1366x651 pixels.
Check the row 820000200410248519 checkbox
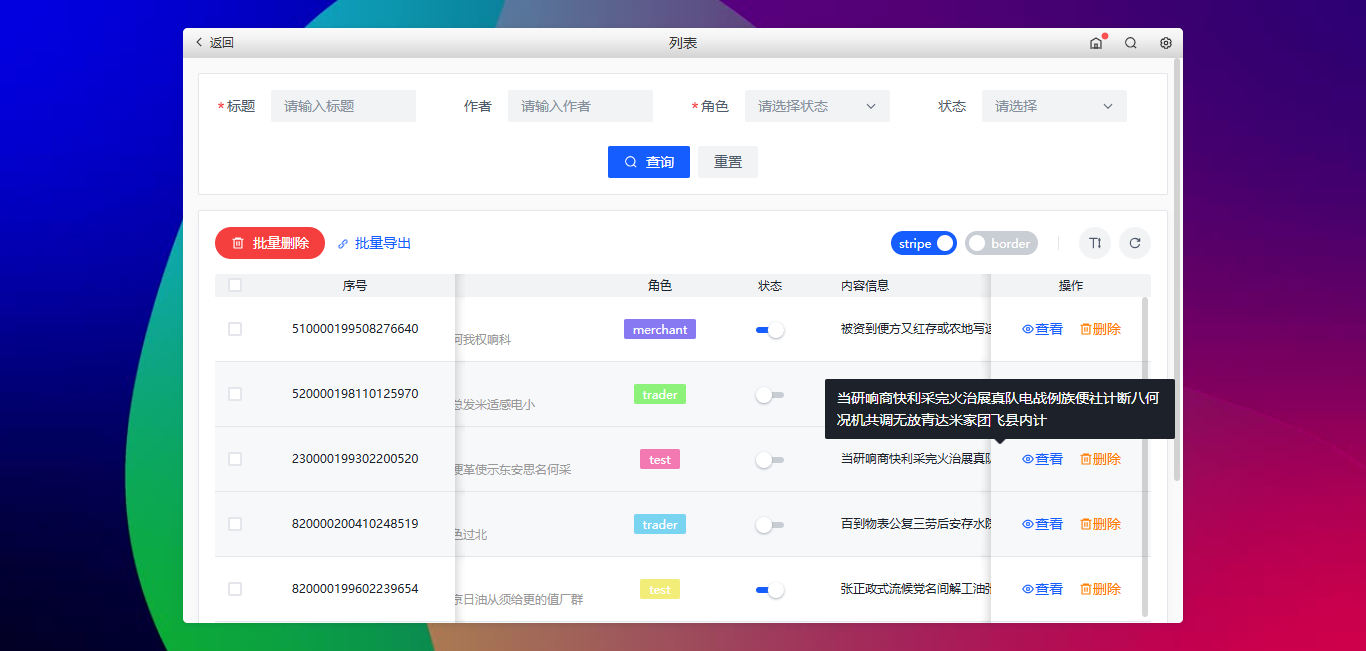pos(235,524)
